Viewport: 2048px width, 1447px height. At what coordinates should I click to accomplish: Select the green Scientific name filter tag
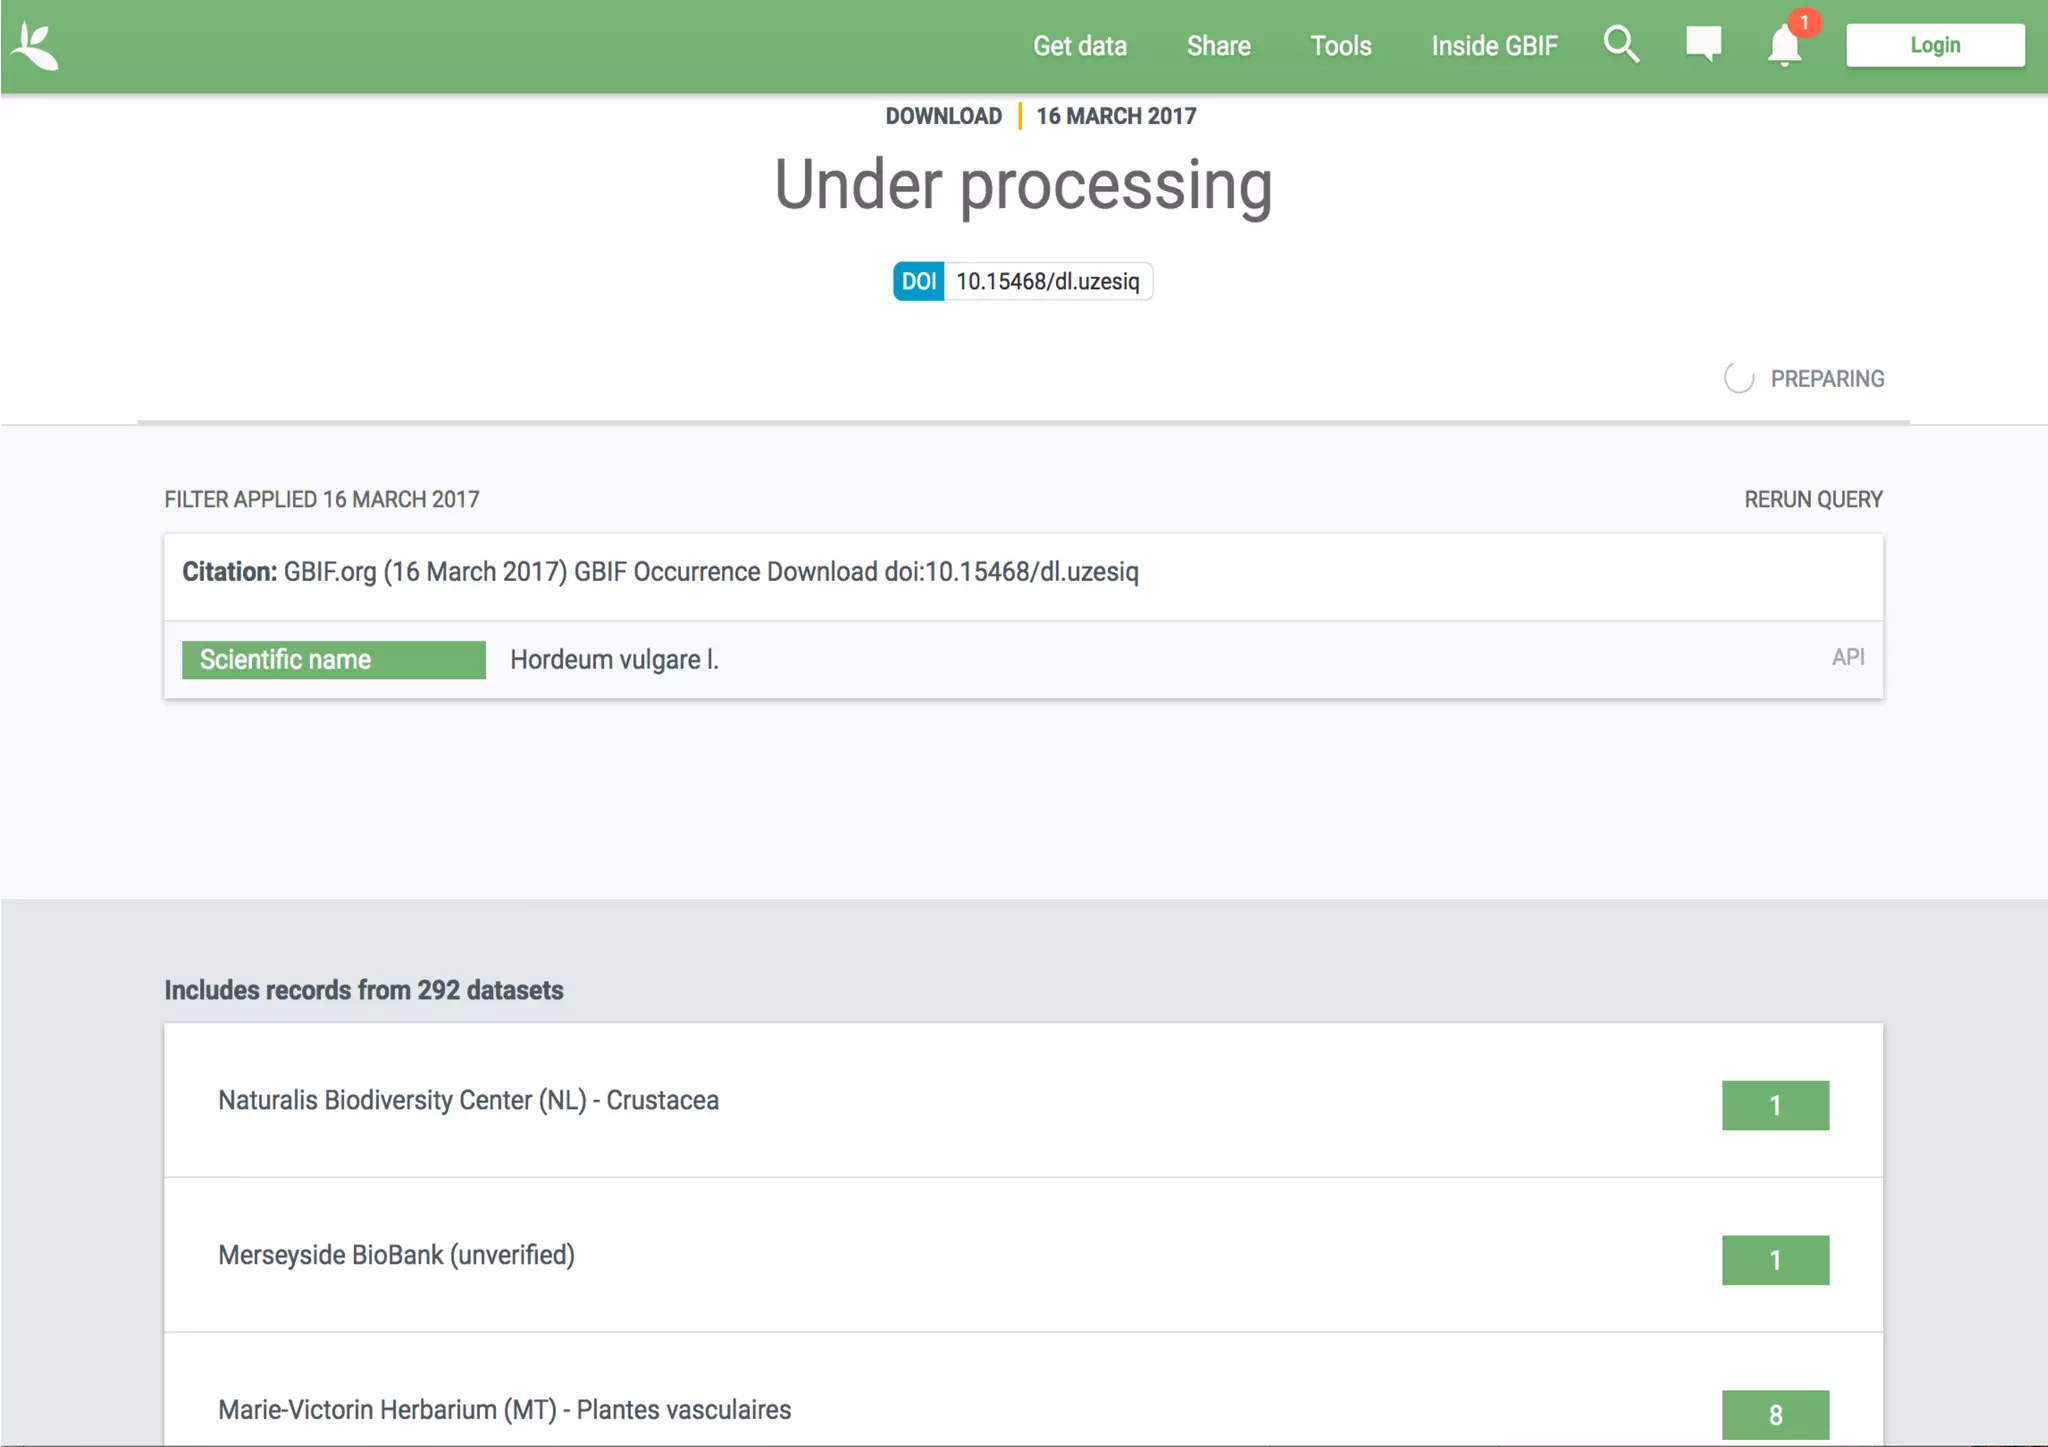click(x=333, y=660)
